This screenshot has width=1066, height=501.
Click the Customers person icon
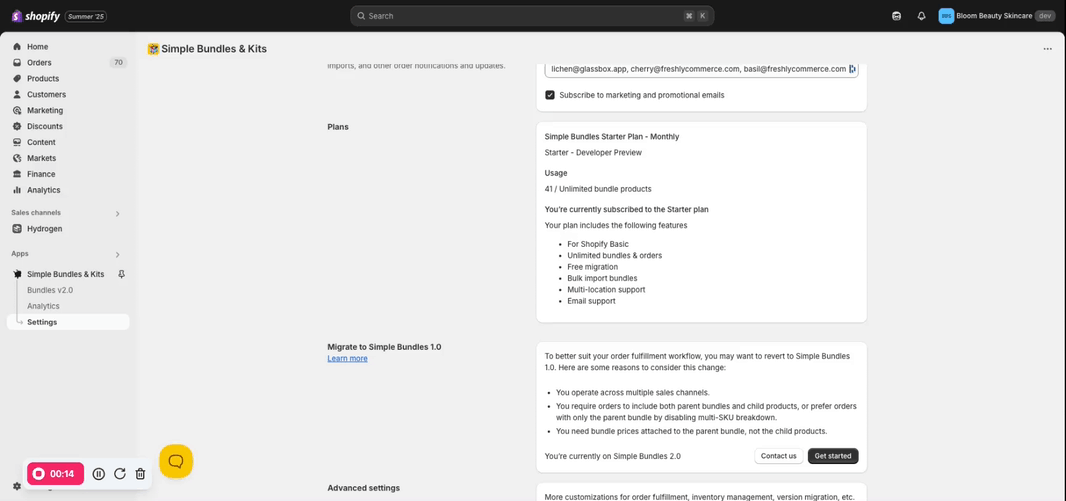pos(17,94)
